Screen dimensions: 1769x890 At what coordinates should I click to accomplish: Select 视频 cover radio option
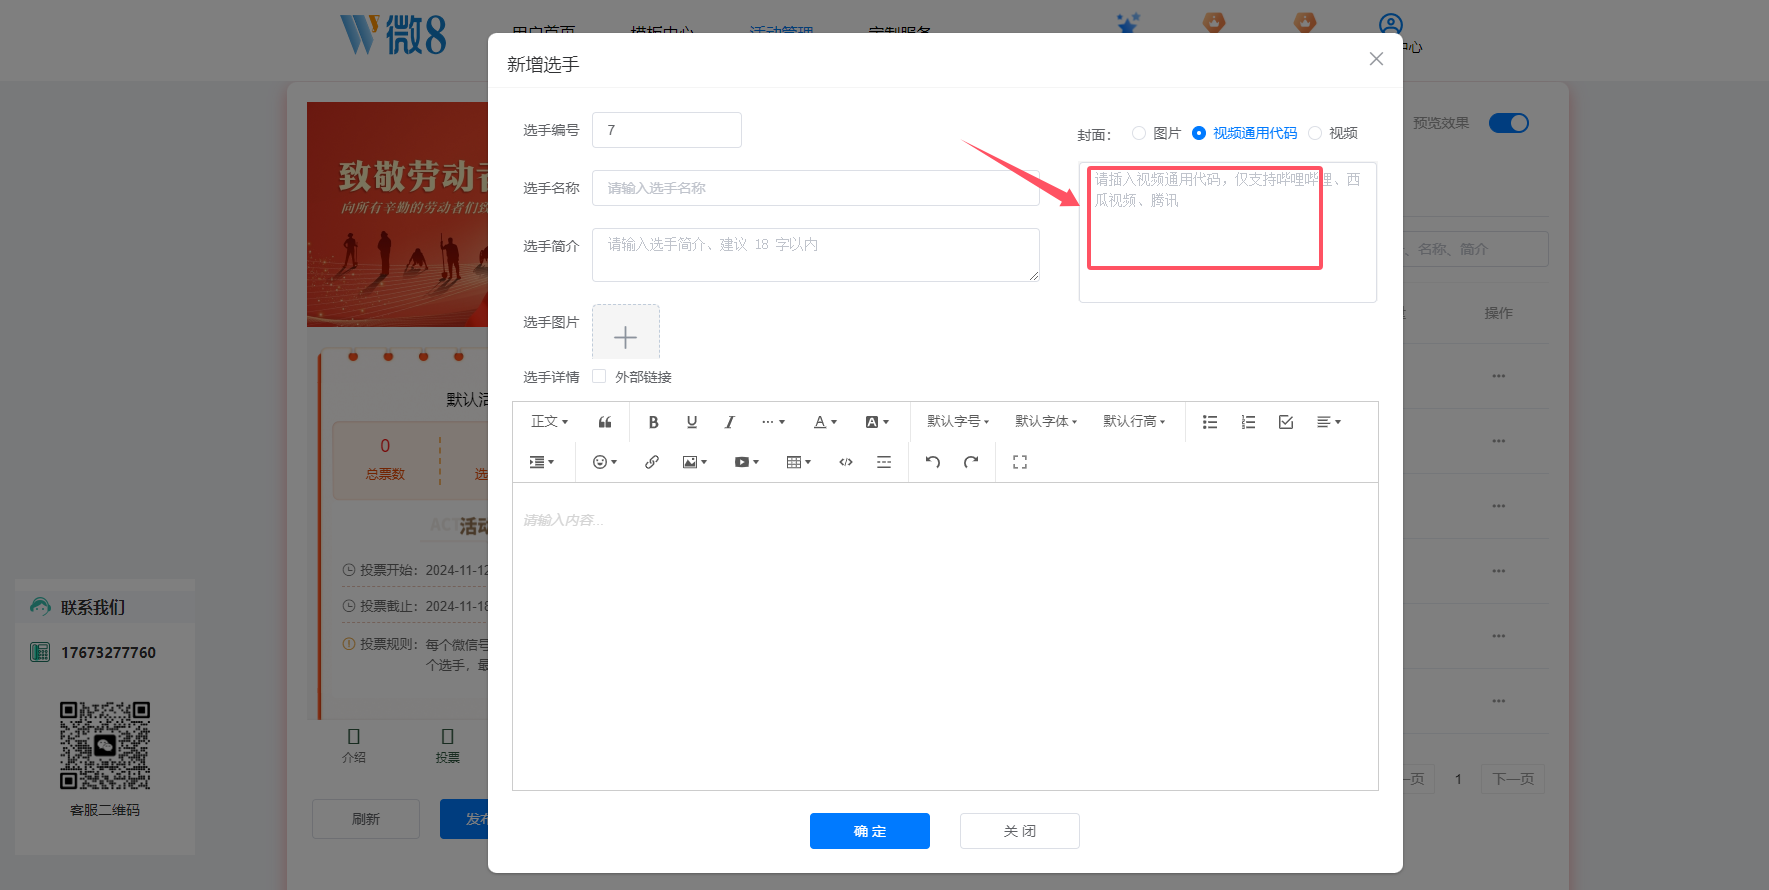[x=1315, y=133]
